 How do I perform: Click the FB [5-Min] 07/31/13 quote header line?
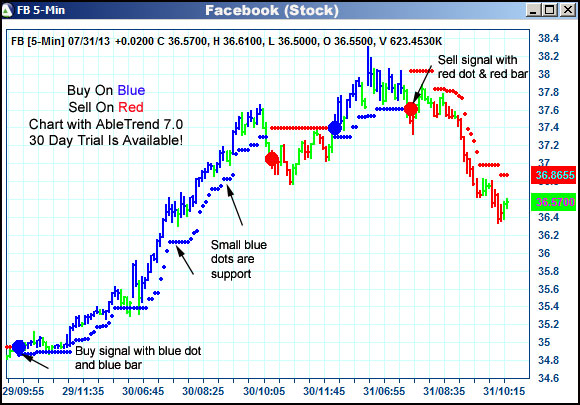[226, 41]
